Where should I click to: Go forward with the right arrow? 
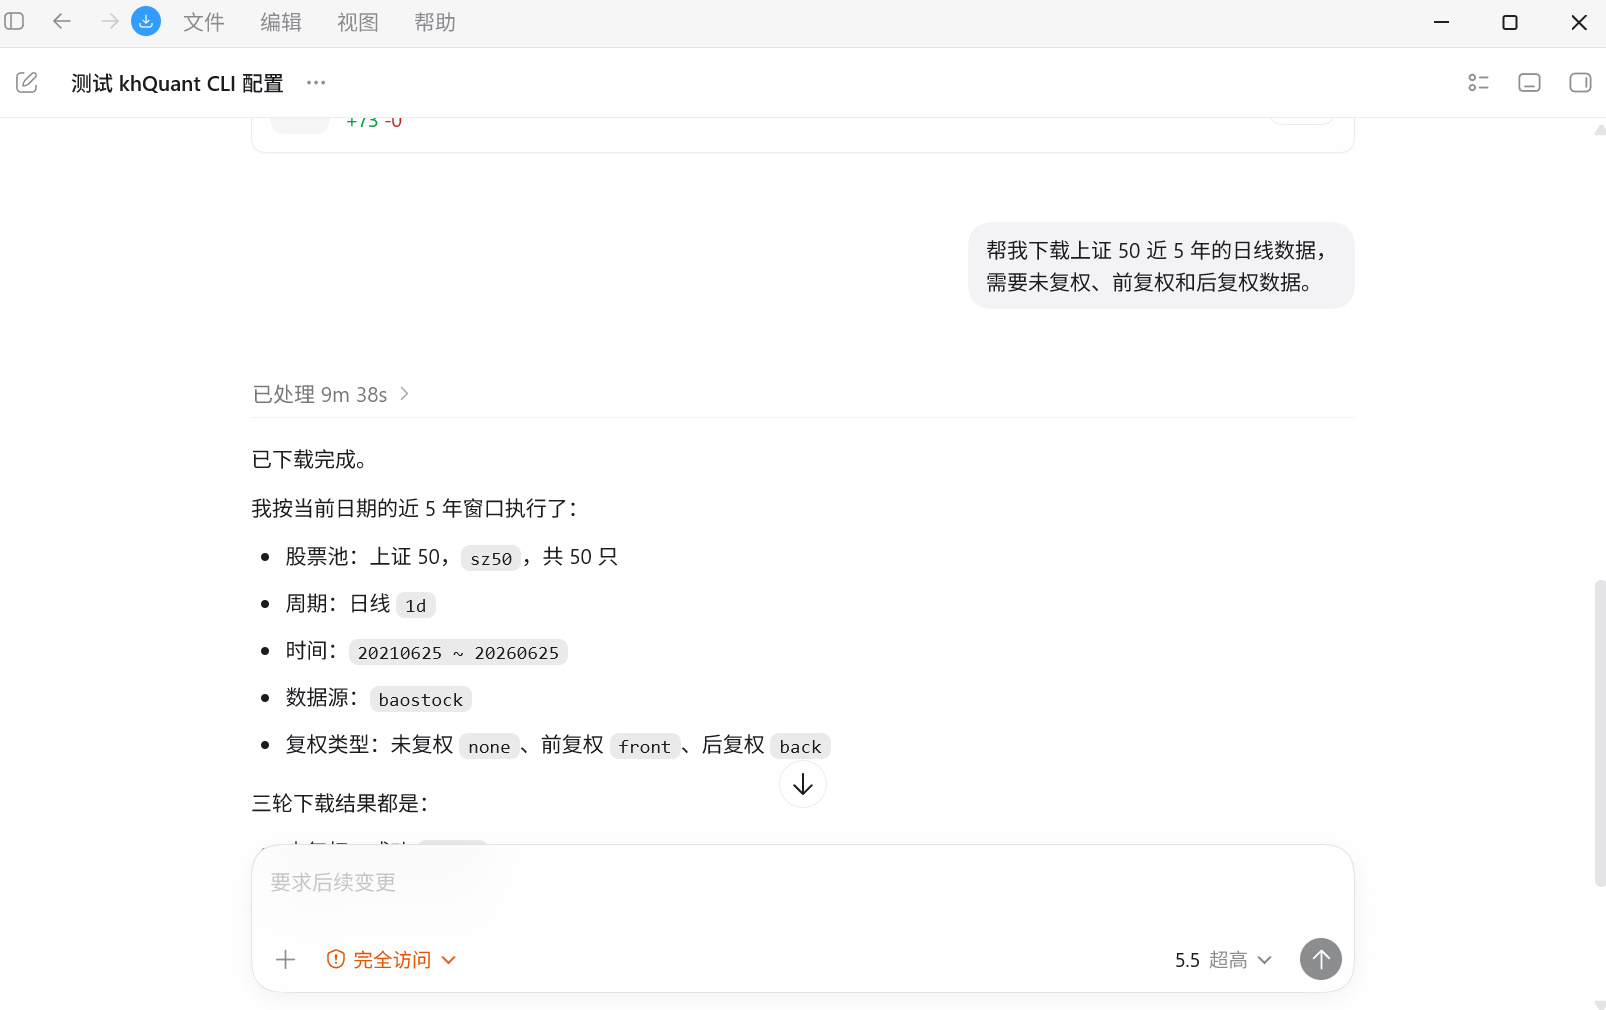coord(109,21)
